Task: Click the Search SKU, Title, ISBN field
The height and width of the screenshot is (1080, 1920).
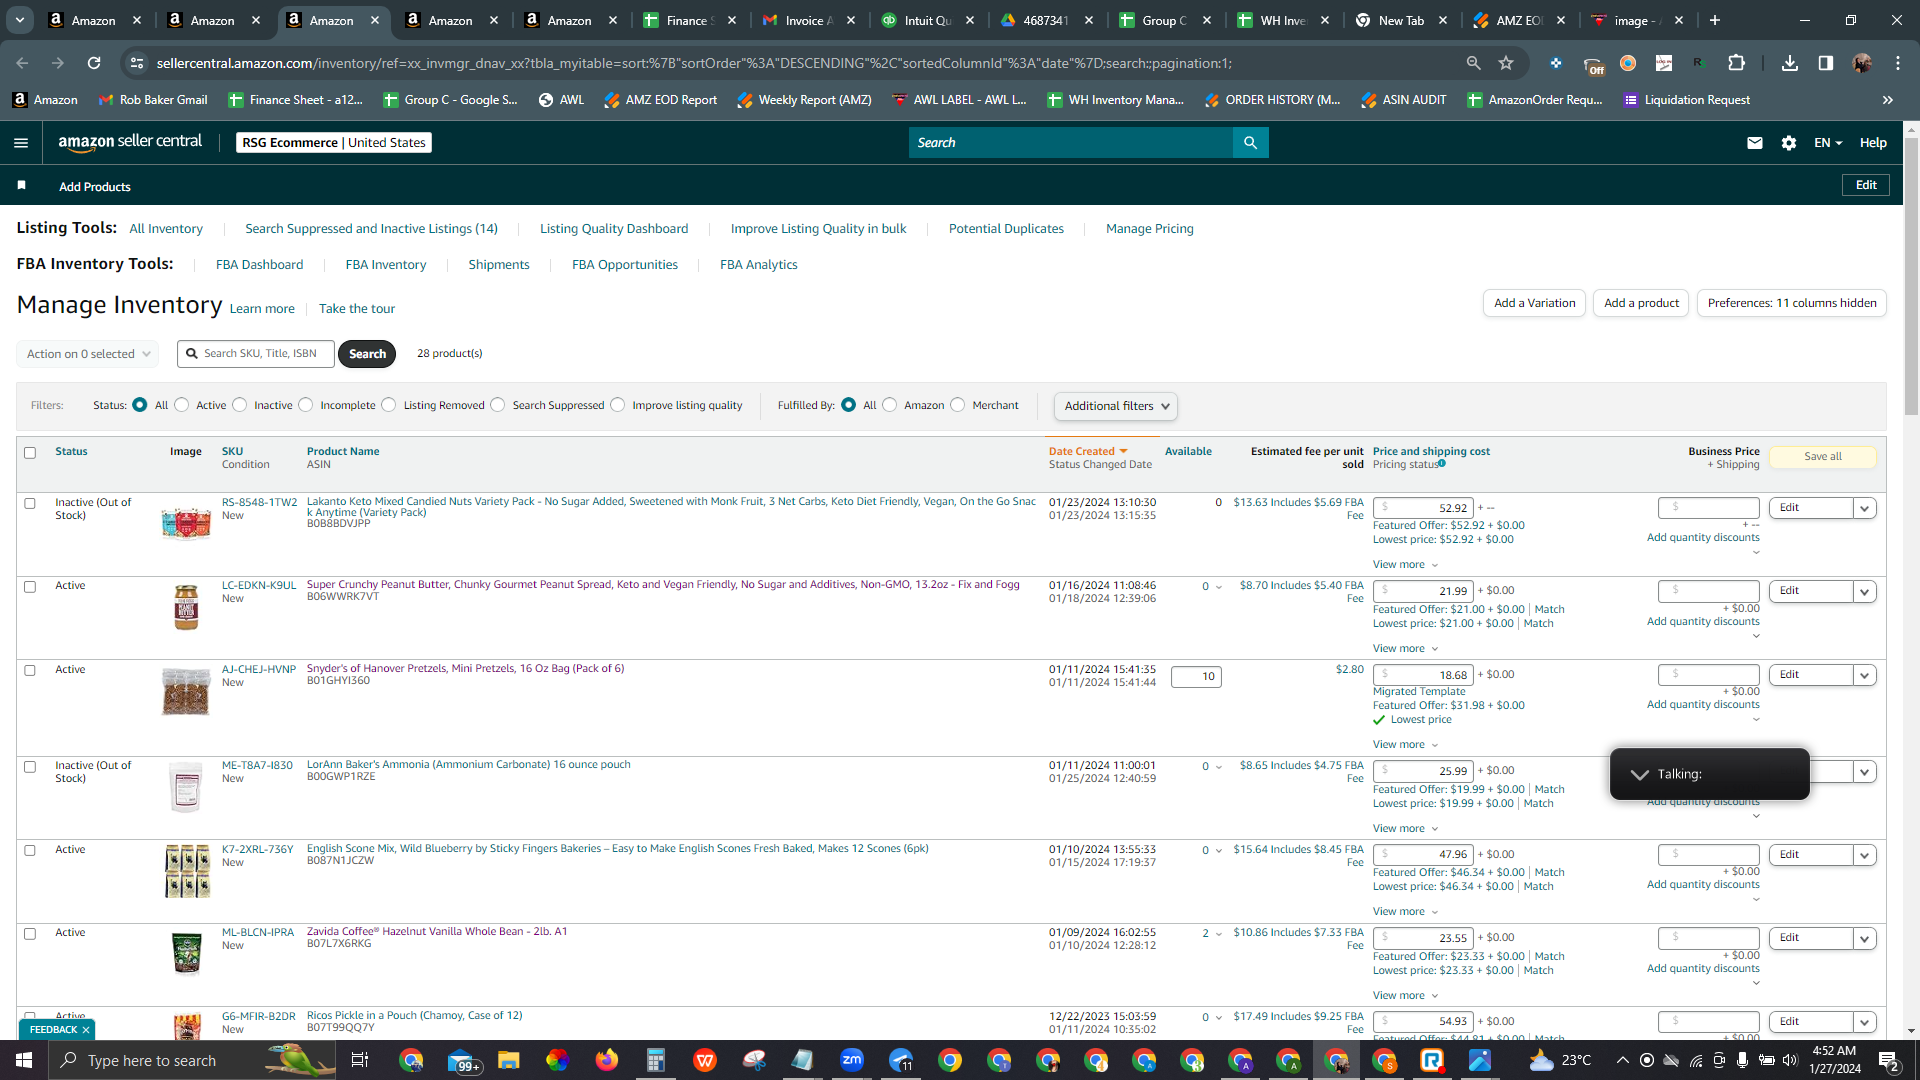Action: point(256,354)
